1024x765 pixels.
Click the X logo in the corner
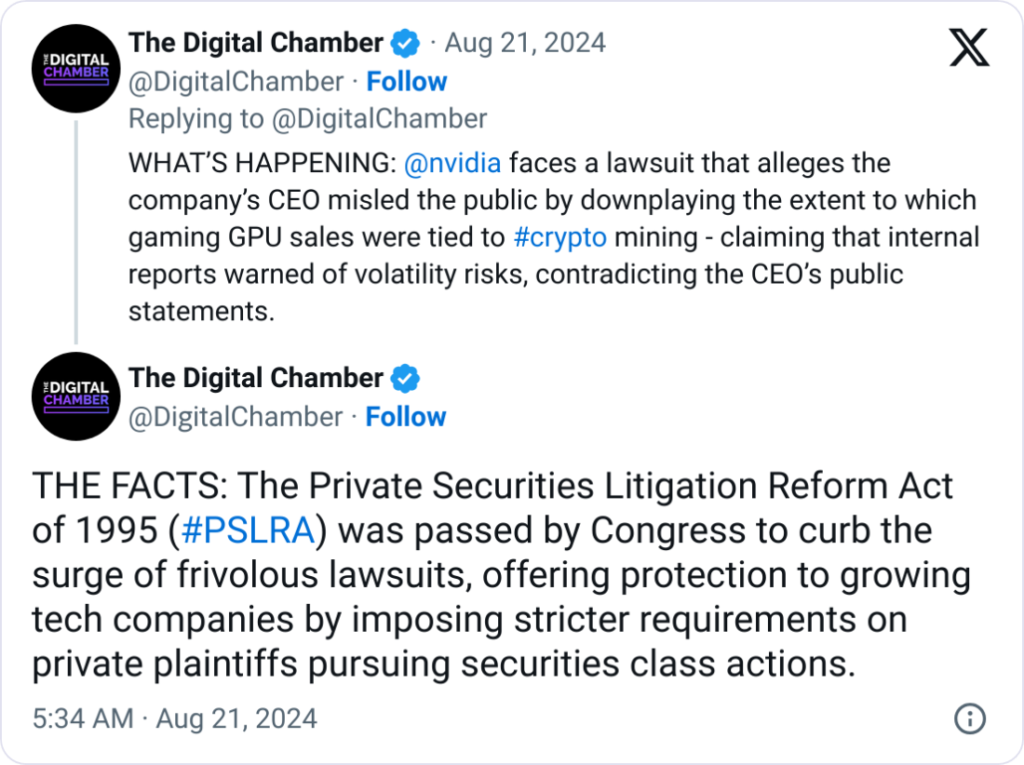pyautogui.click(x=968, y=47)
